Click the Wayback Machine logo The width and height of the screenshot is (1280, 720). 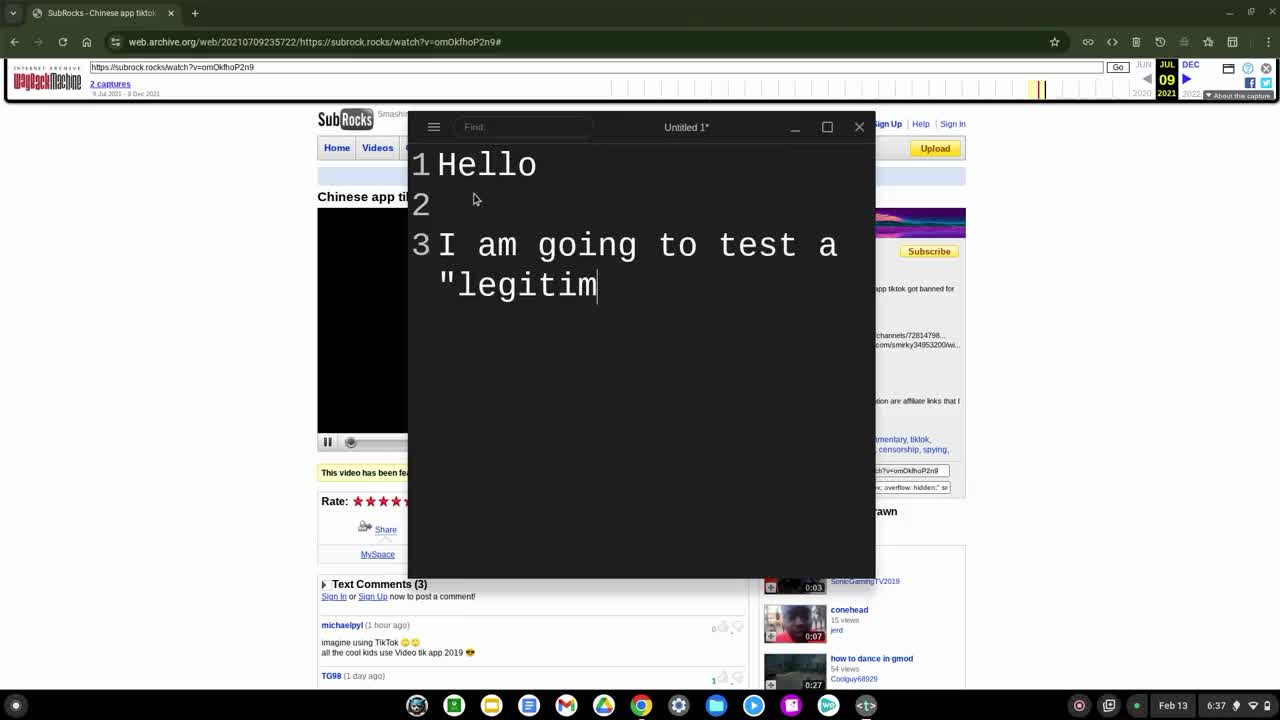point(47,80)
